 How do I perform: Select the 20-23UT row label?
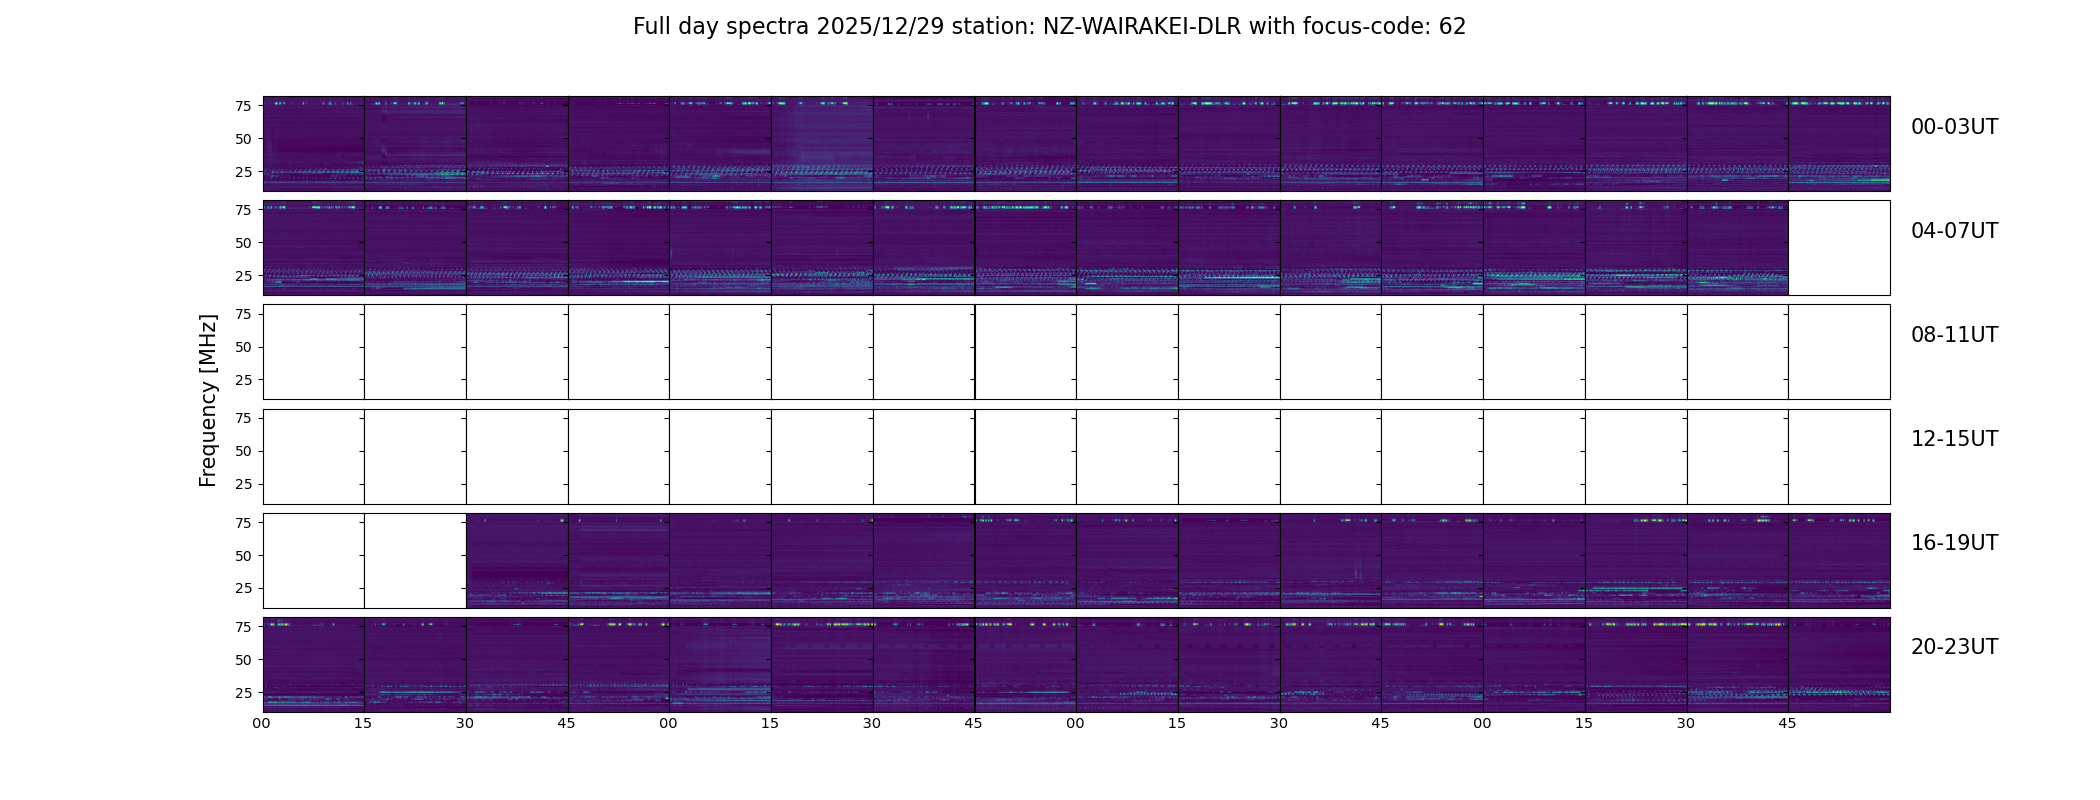(x=1954, y=647)
